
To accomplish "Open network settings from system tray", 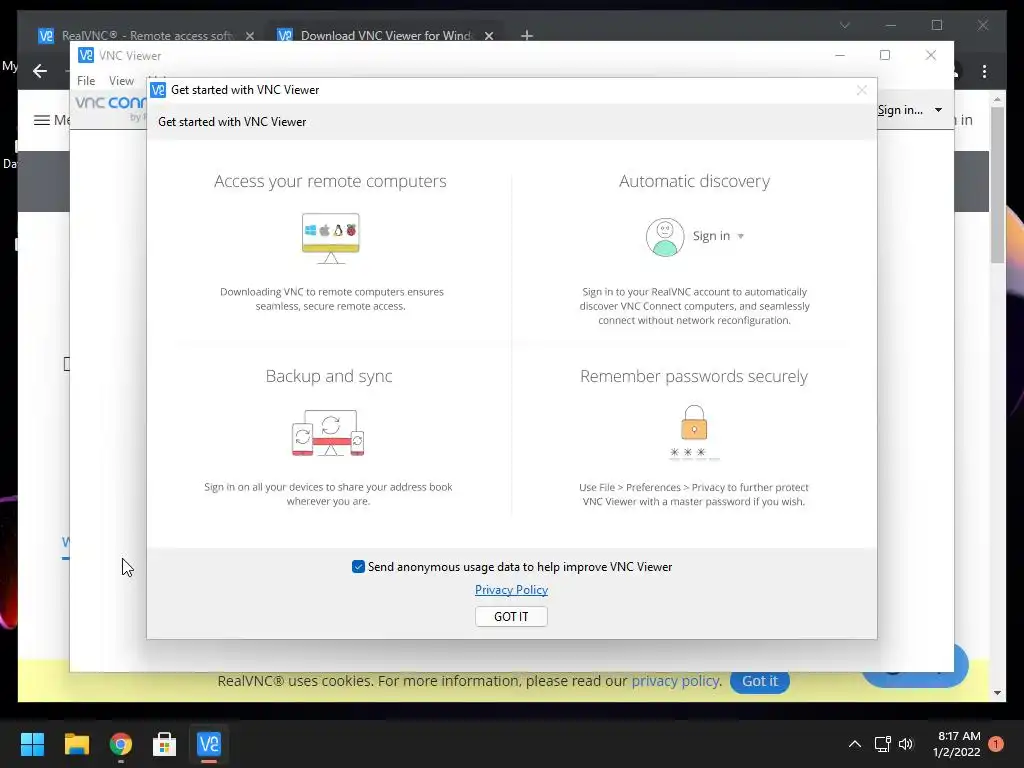I will [x=882, y=744].
